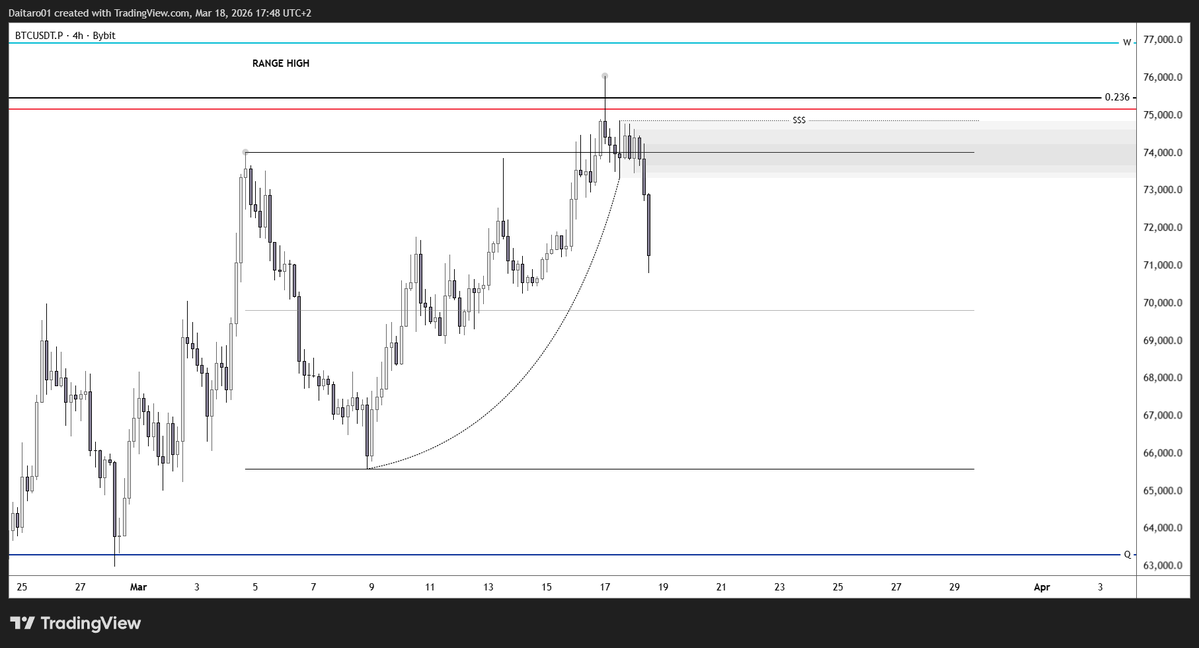This screenshot has width=1199, height=648.
Task: Click the Apr date label
Action: (1041, 588)
